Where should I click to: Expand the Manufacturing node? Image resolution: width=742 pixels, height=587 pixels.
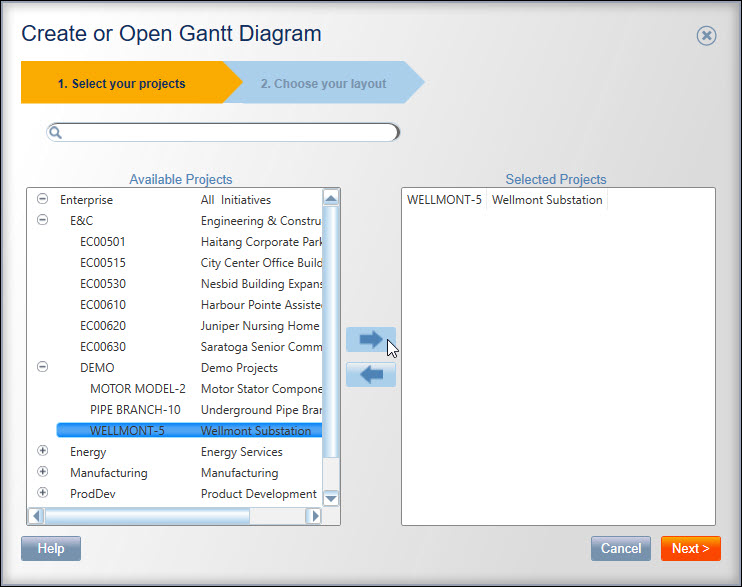click(x=43, y=471)
